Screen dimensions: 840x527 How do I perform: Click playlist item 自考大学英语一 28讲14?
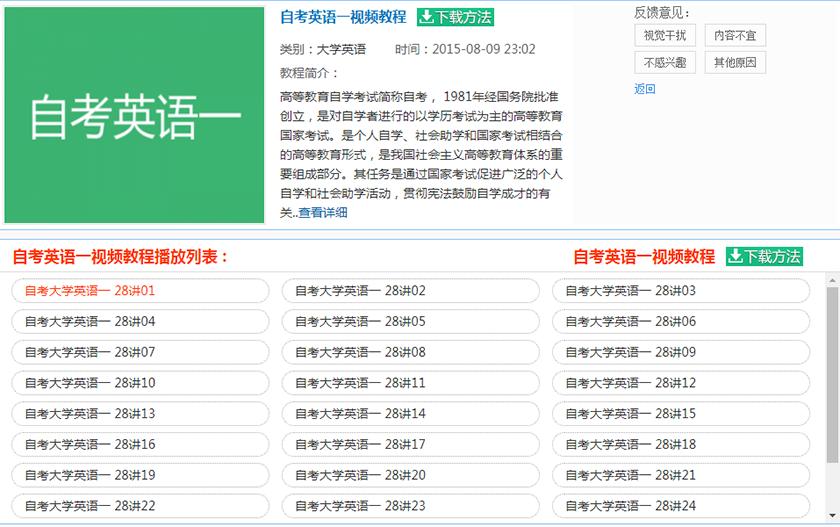point(411,413)
